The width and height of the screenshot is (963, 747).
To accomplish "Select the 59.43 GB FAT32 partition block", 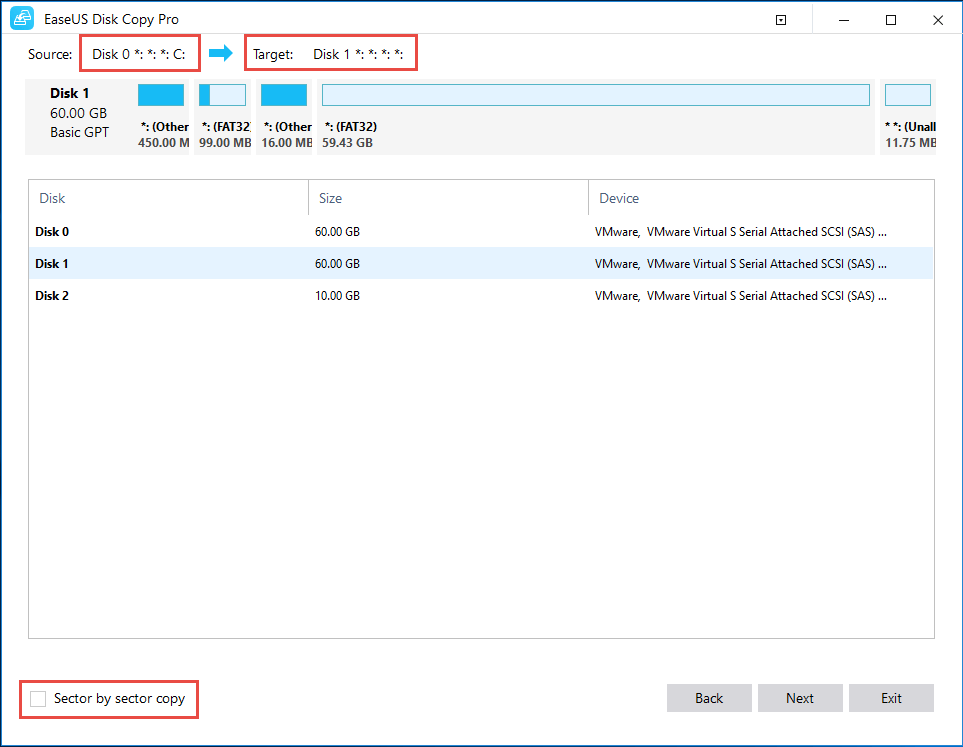I will point(595,94).
